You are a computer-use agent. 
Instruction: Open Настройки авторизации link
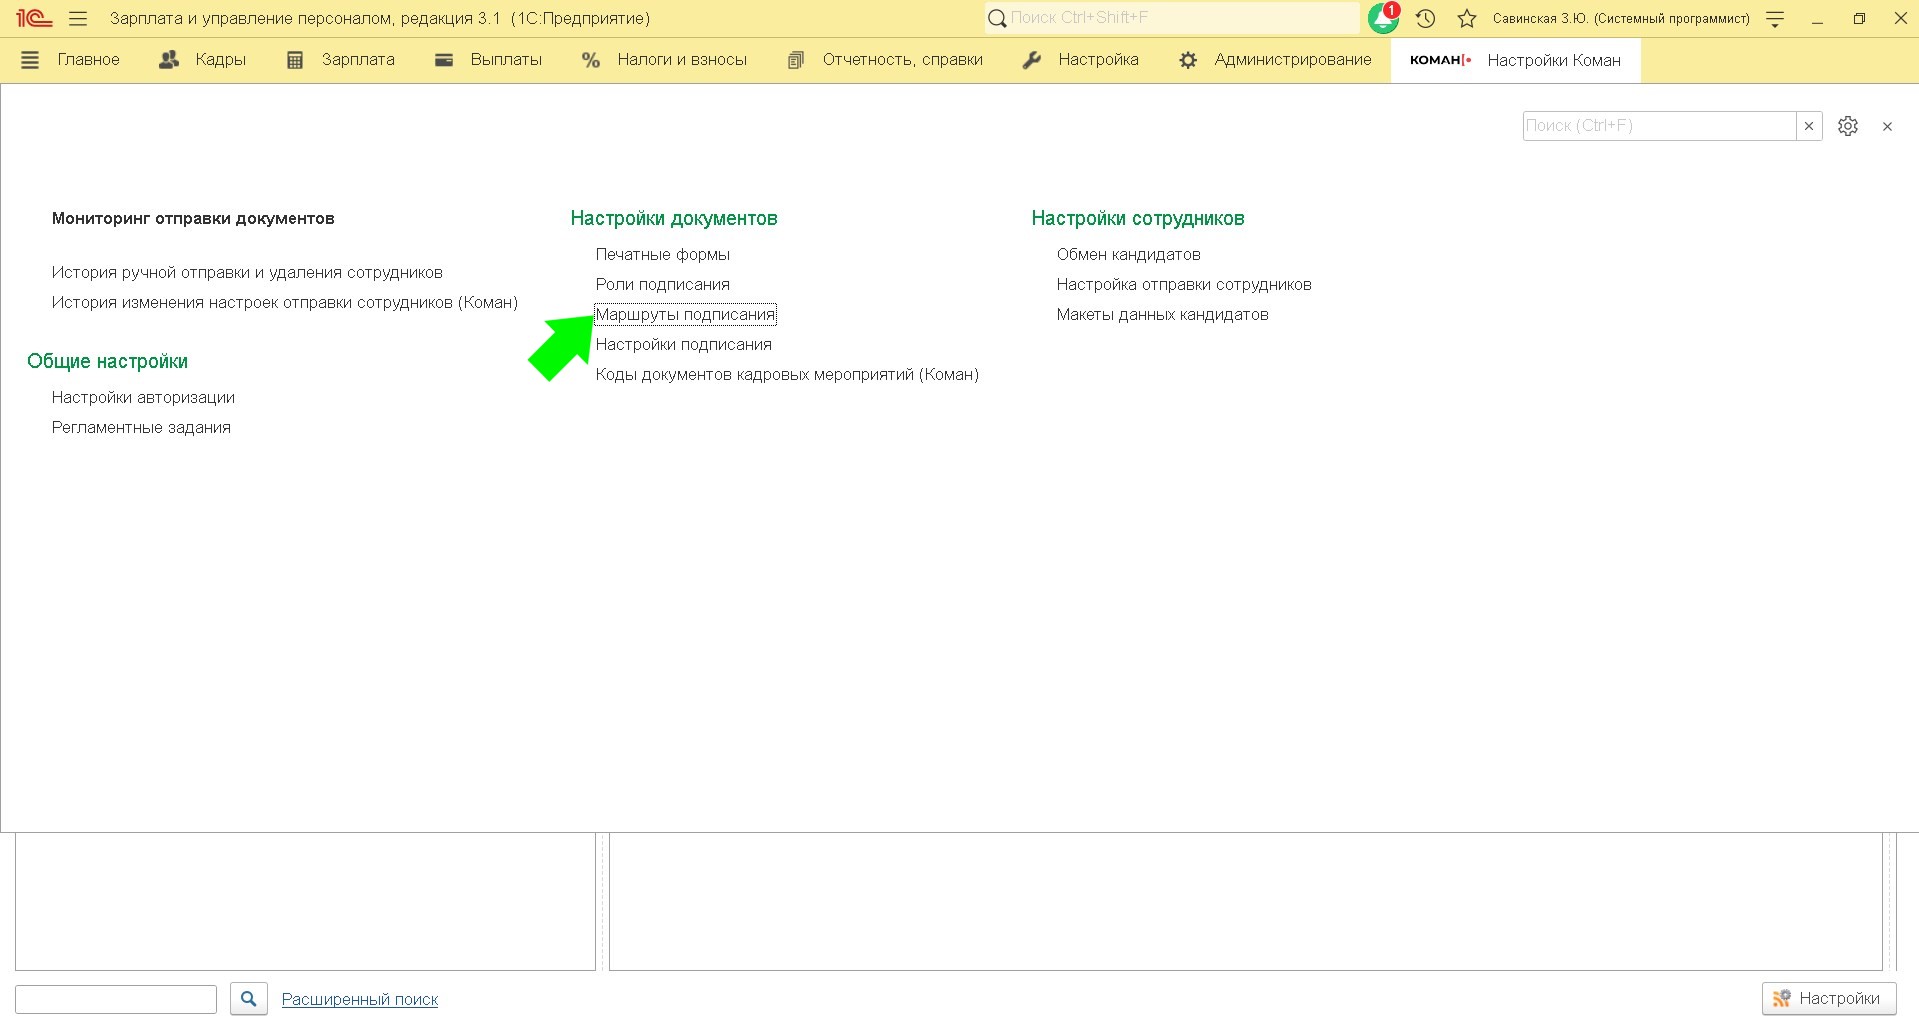pyautogui.click(x=143, y=397)
